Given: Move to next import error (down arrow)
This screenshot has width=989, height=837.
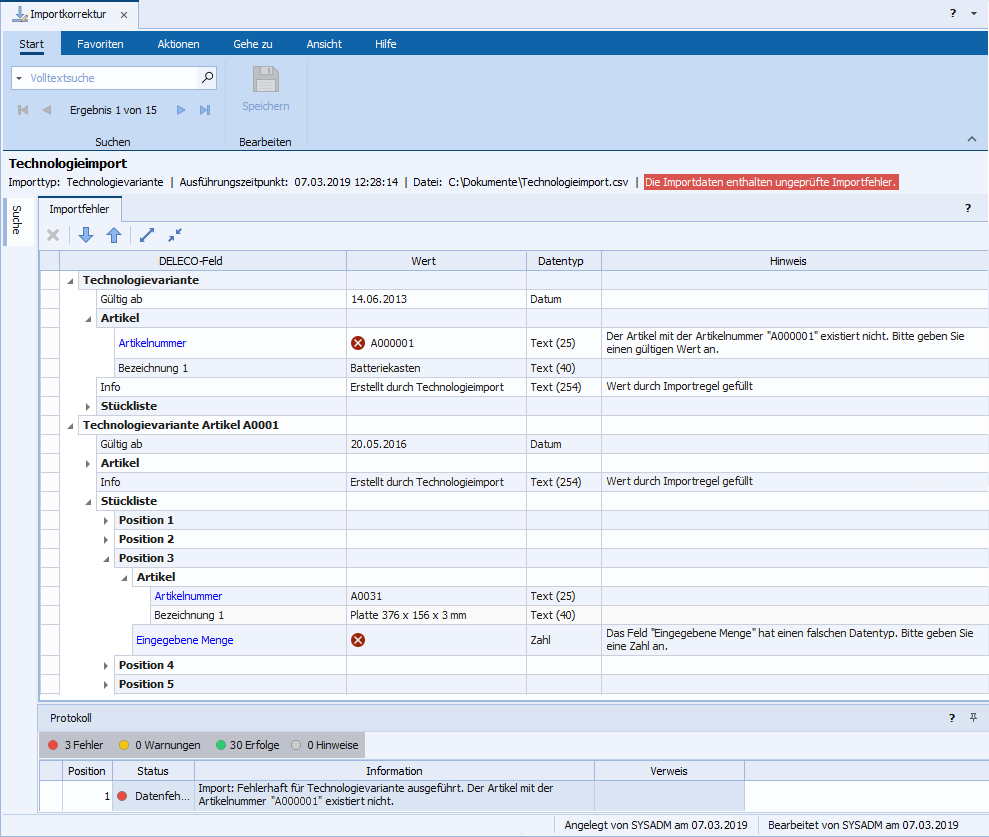Looking at the screenshot, I should [86, 235].
